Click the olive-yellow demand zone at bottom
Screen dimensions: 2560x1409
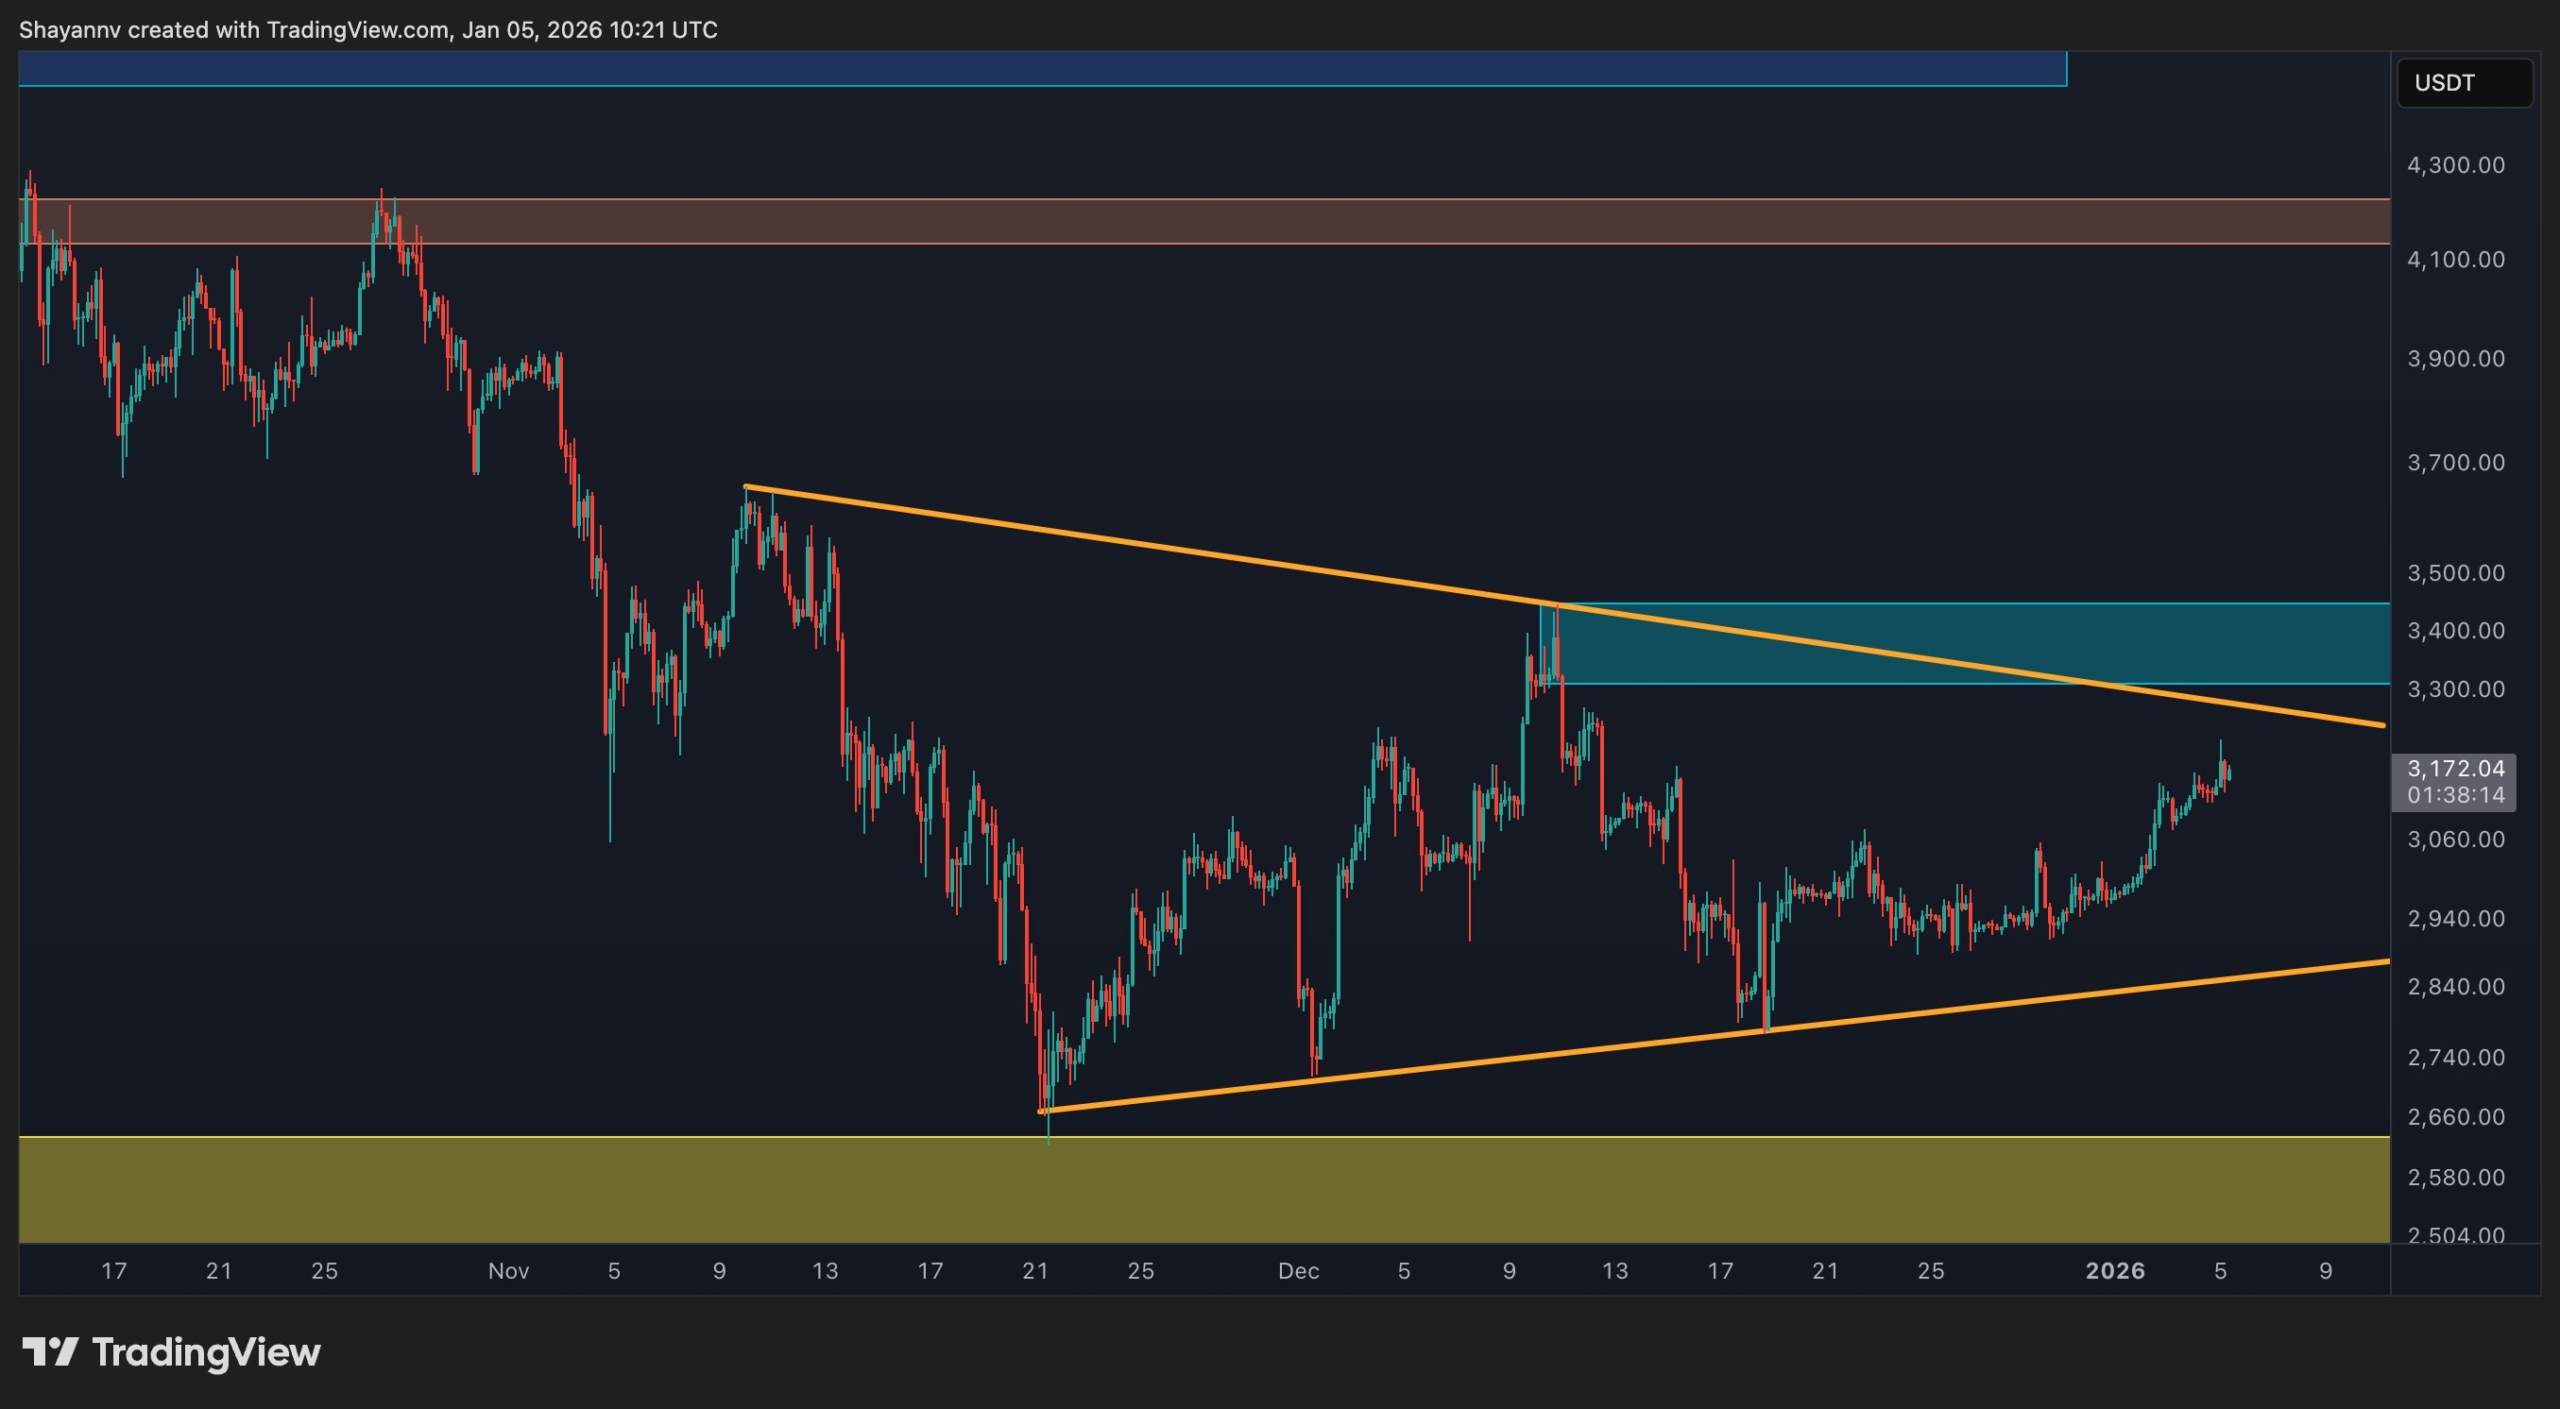[1200, 1190]
